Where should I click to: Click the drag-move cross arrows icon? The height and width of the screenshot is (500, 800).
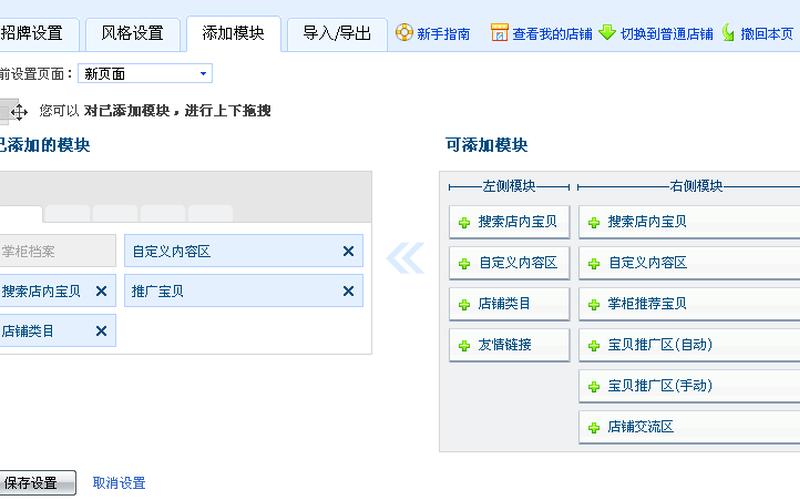tap(19, 112)
